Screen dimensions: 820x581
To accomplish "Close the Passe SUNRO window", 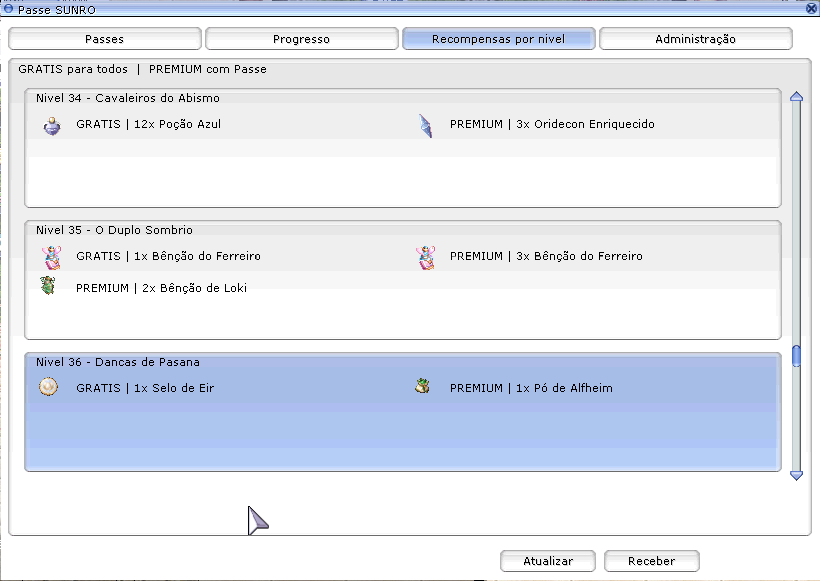I will pyautogui.click(x=812, y=8).
